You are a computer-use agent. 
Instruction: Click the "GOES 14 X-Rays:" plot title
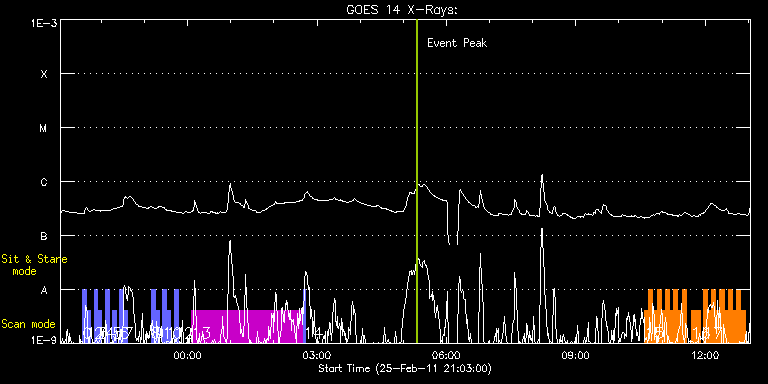point(402,10)
